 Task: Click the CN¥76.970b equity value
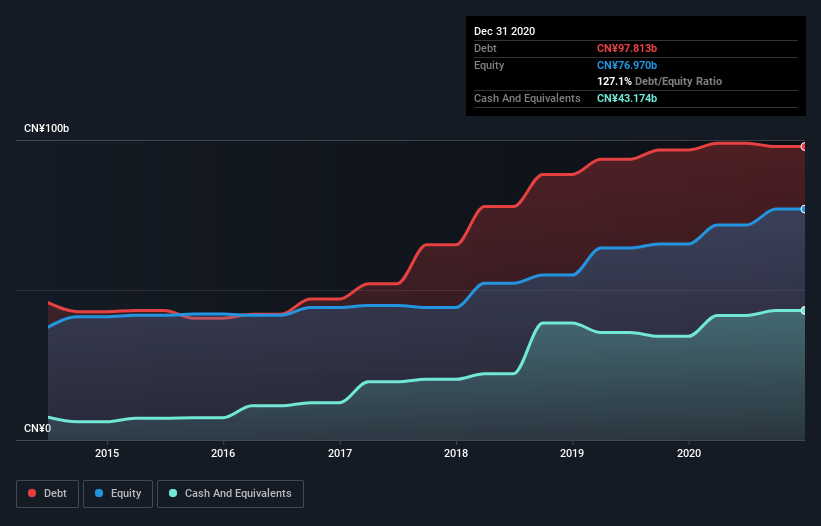click(627, 65)
